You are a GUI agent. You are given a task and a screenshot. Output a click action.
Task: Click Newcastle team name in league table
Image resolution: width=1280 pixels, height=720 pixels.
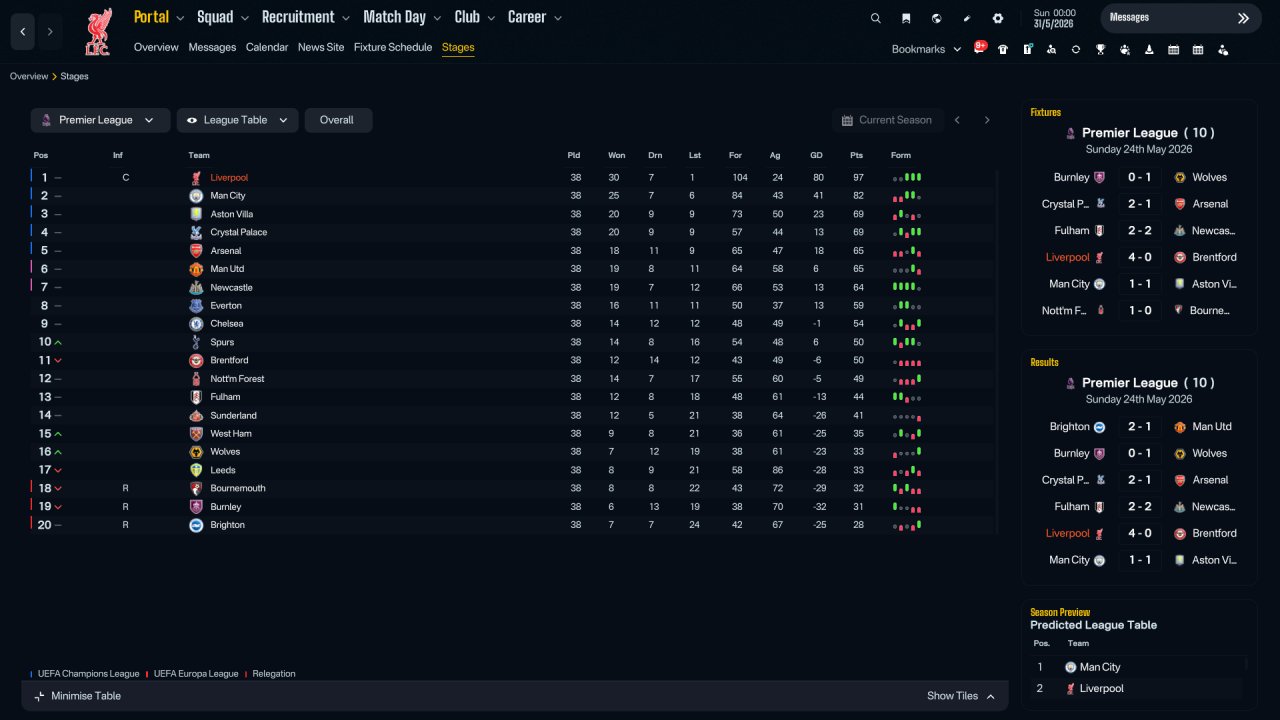[x=231, y=288]
